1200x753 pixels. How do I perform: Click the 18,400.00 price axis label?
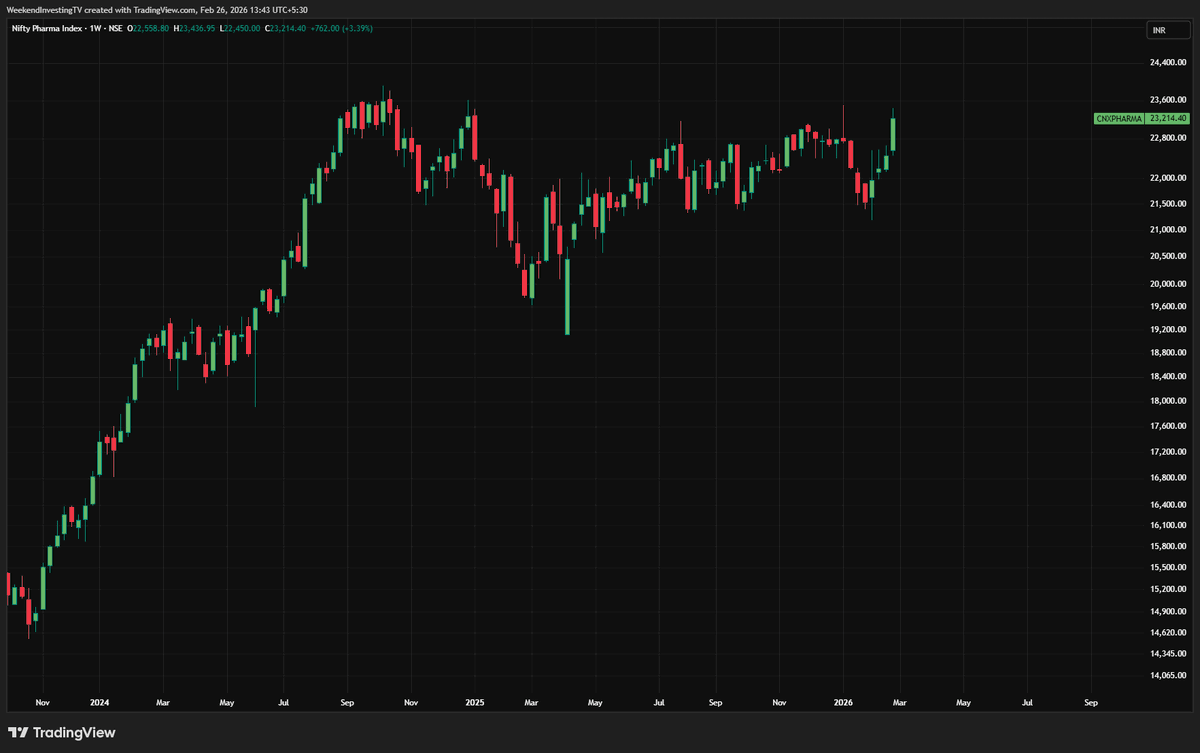point(1168,377)
